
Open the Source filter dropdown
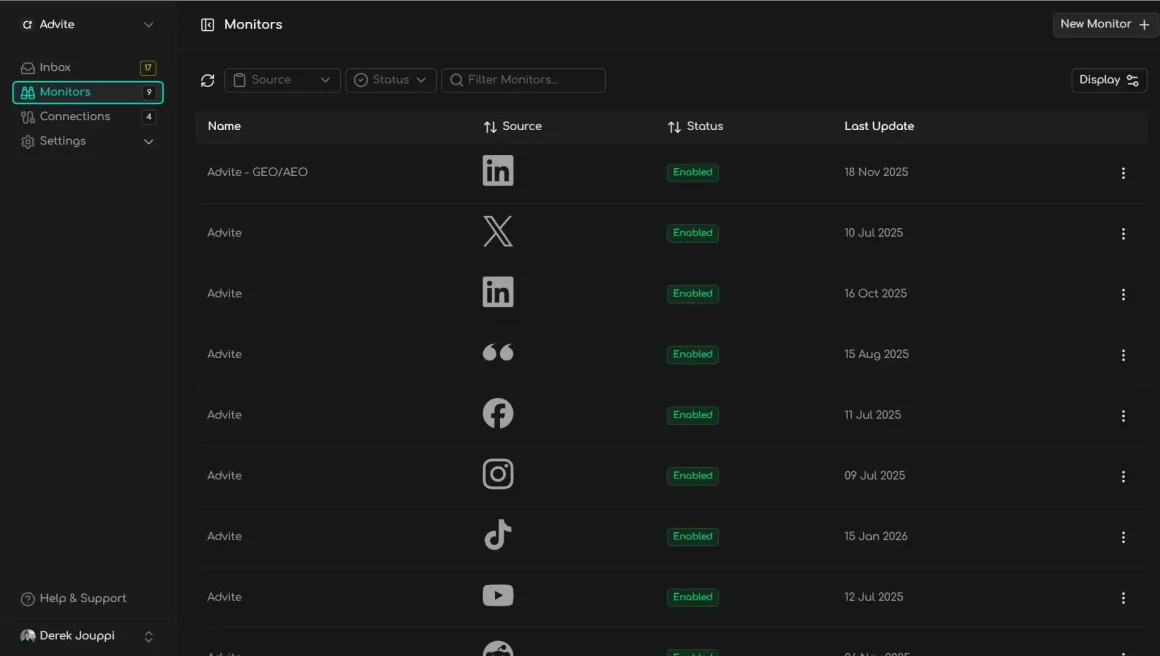point(282,80)
